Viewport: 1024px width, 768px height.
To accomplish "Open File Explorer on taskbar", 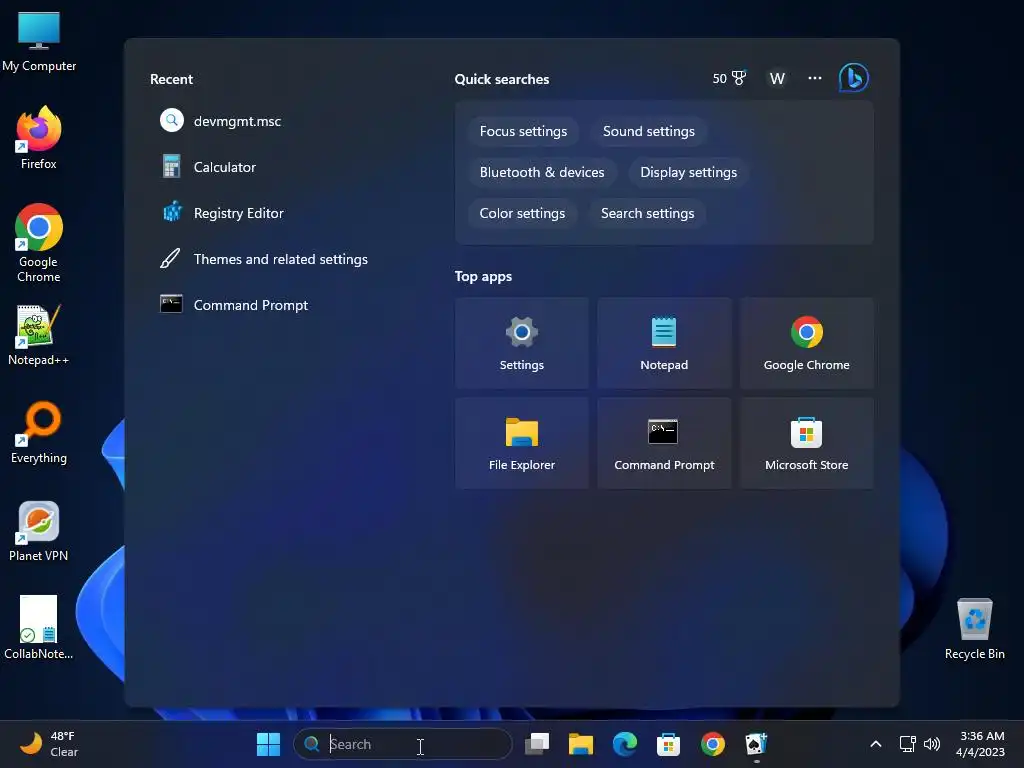I will point(581,744).
